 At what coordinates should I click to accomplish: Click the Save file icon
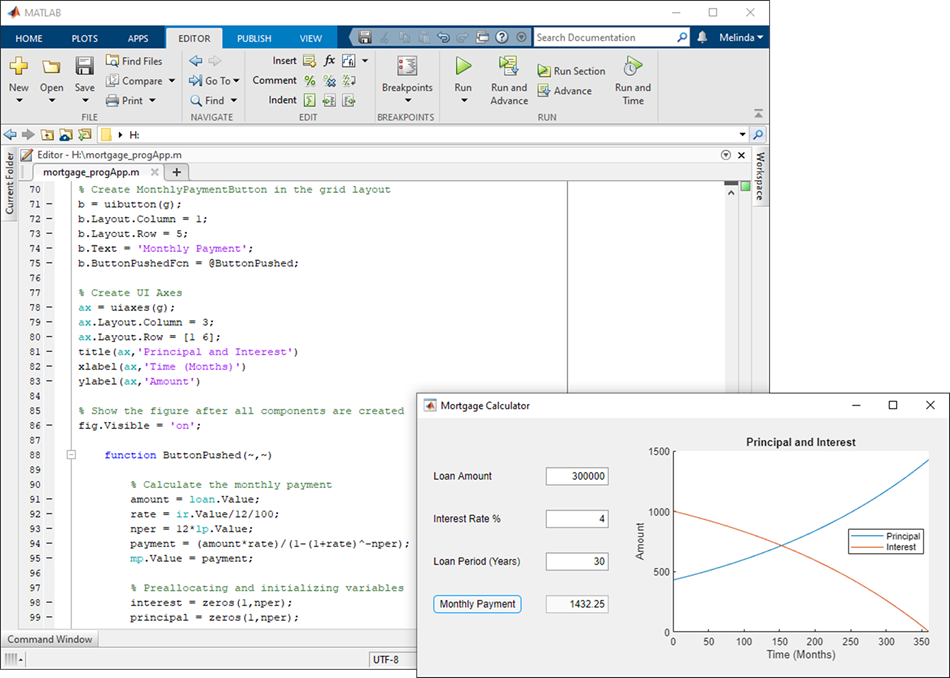85,67
